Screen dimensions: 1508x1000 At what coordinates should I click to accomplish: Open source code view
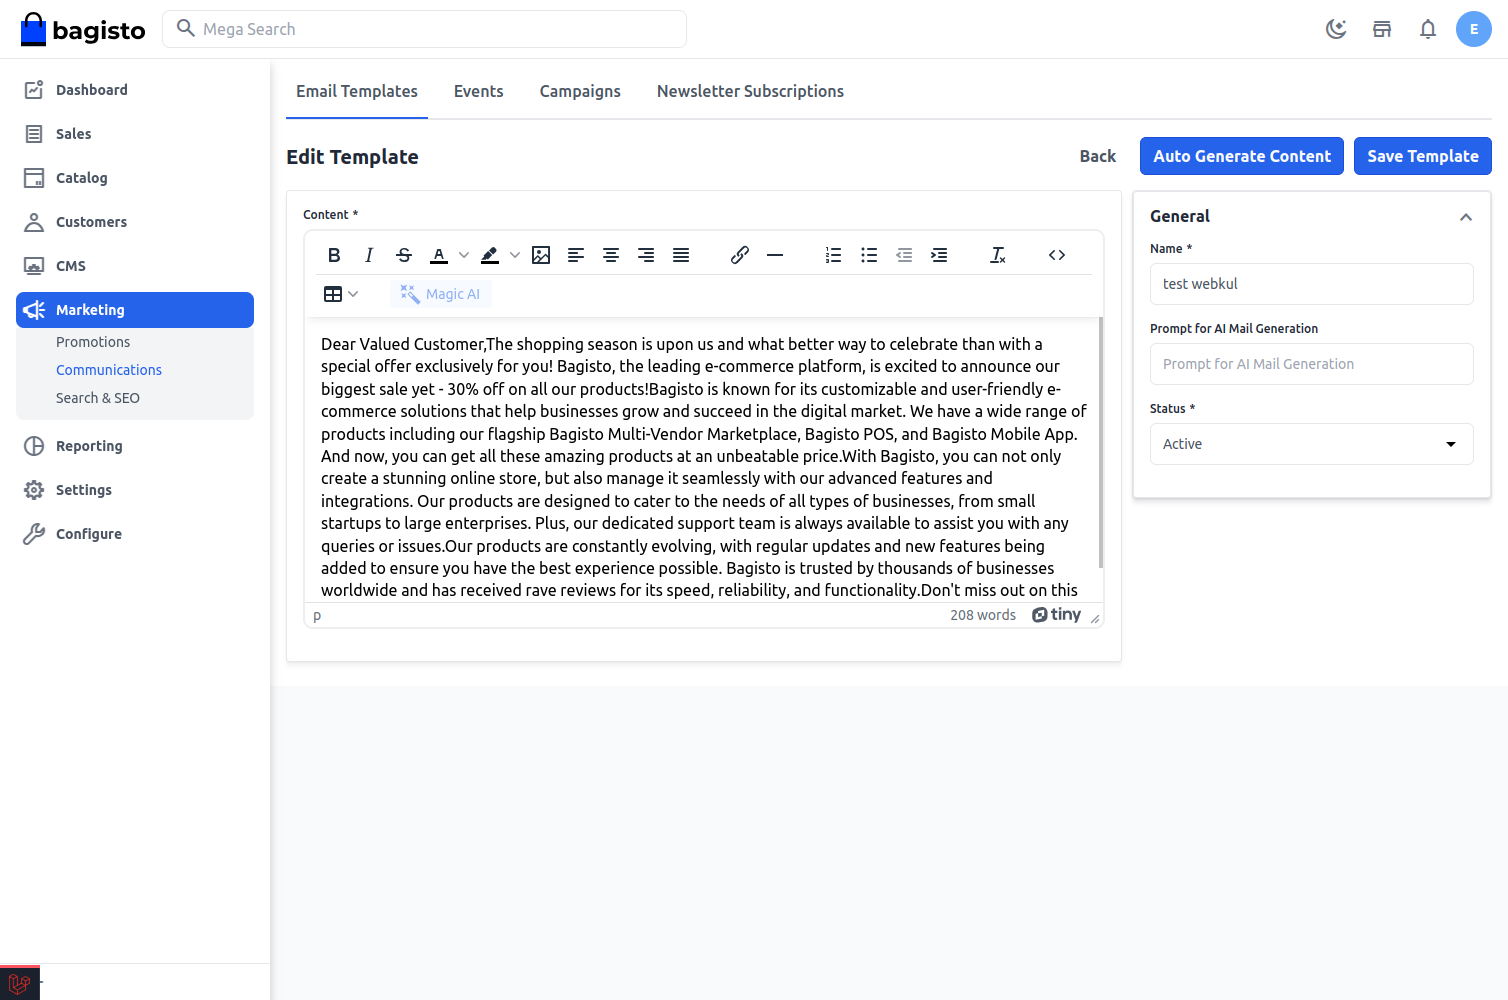coord(1057,255)
